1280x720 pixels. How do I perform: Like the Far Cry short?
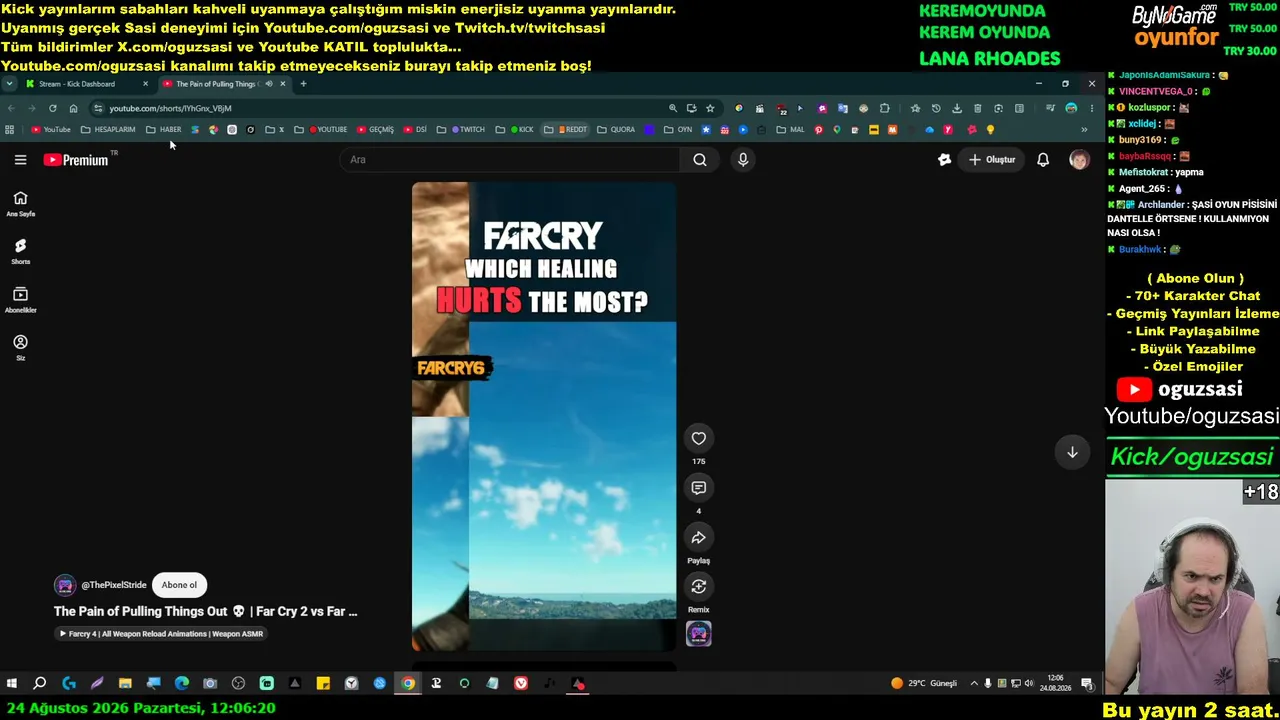699,438
